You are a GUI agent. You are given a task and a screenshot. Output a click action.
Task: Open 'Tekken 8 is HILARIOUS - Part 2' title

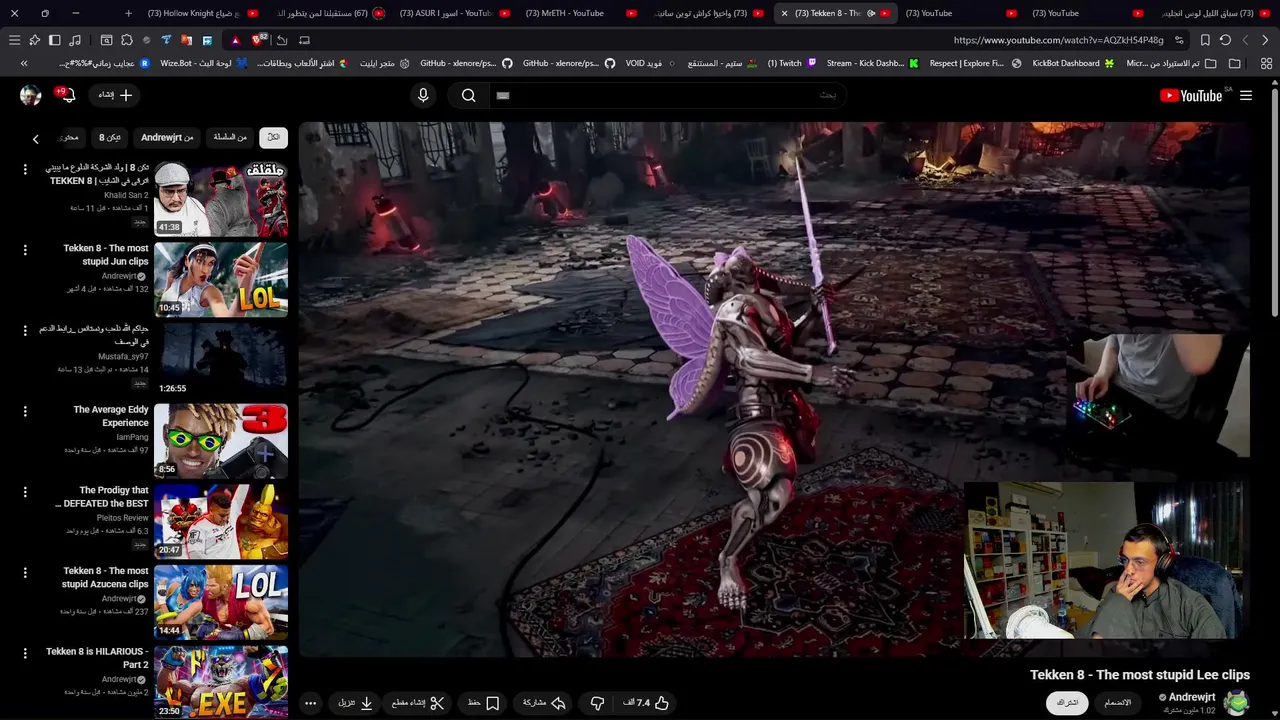(97, 658)
